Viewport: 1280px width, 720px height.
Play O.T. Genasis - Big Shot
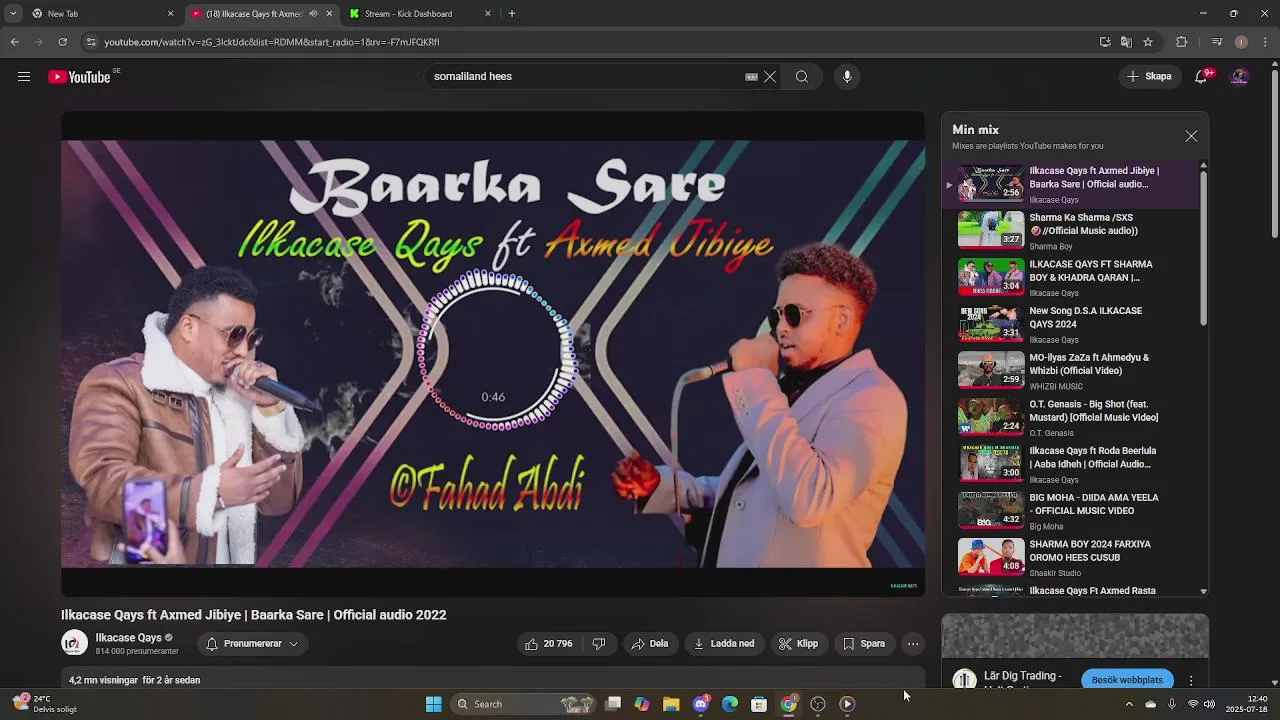click(1070, 417)
